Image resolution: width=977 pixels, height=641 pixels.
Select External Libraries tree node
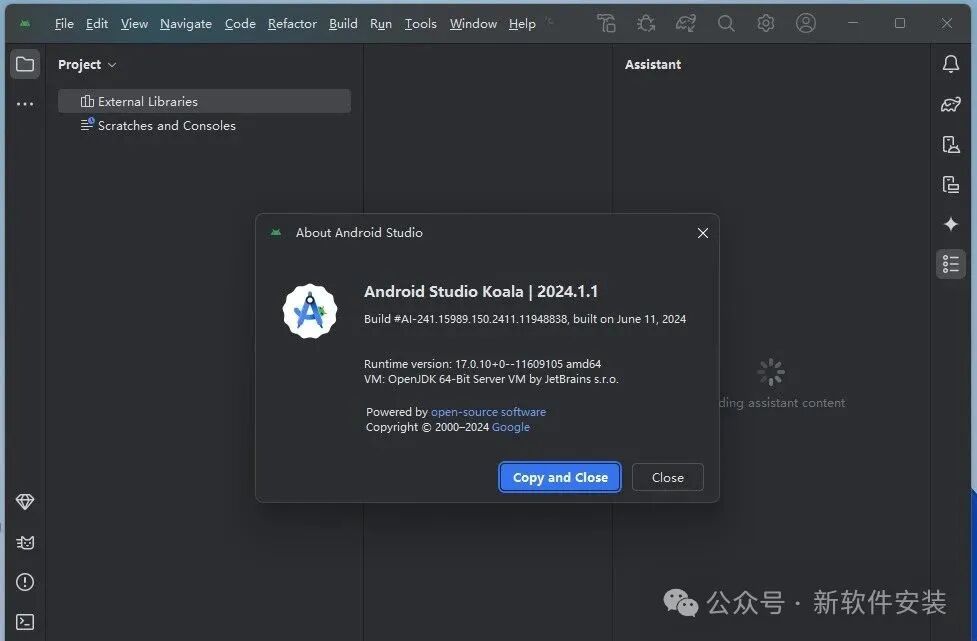(204, 101)
